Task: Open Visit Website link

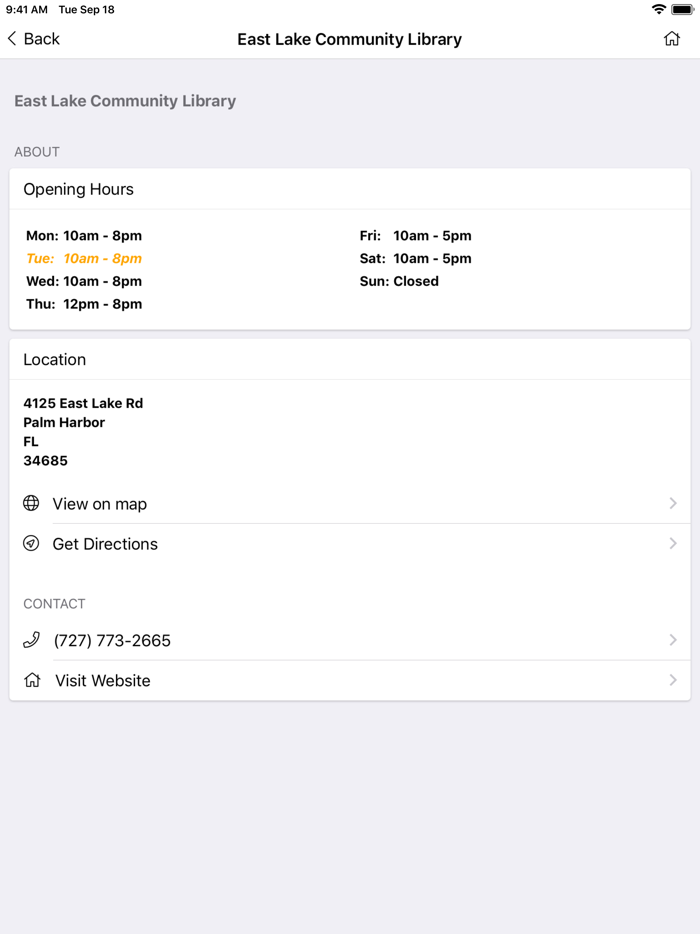Action: pos(103,680)
